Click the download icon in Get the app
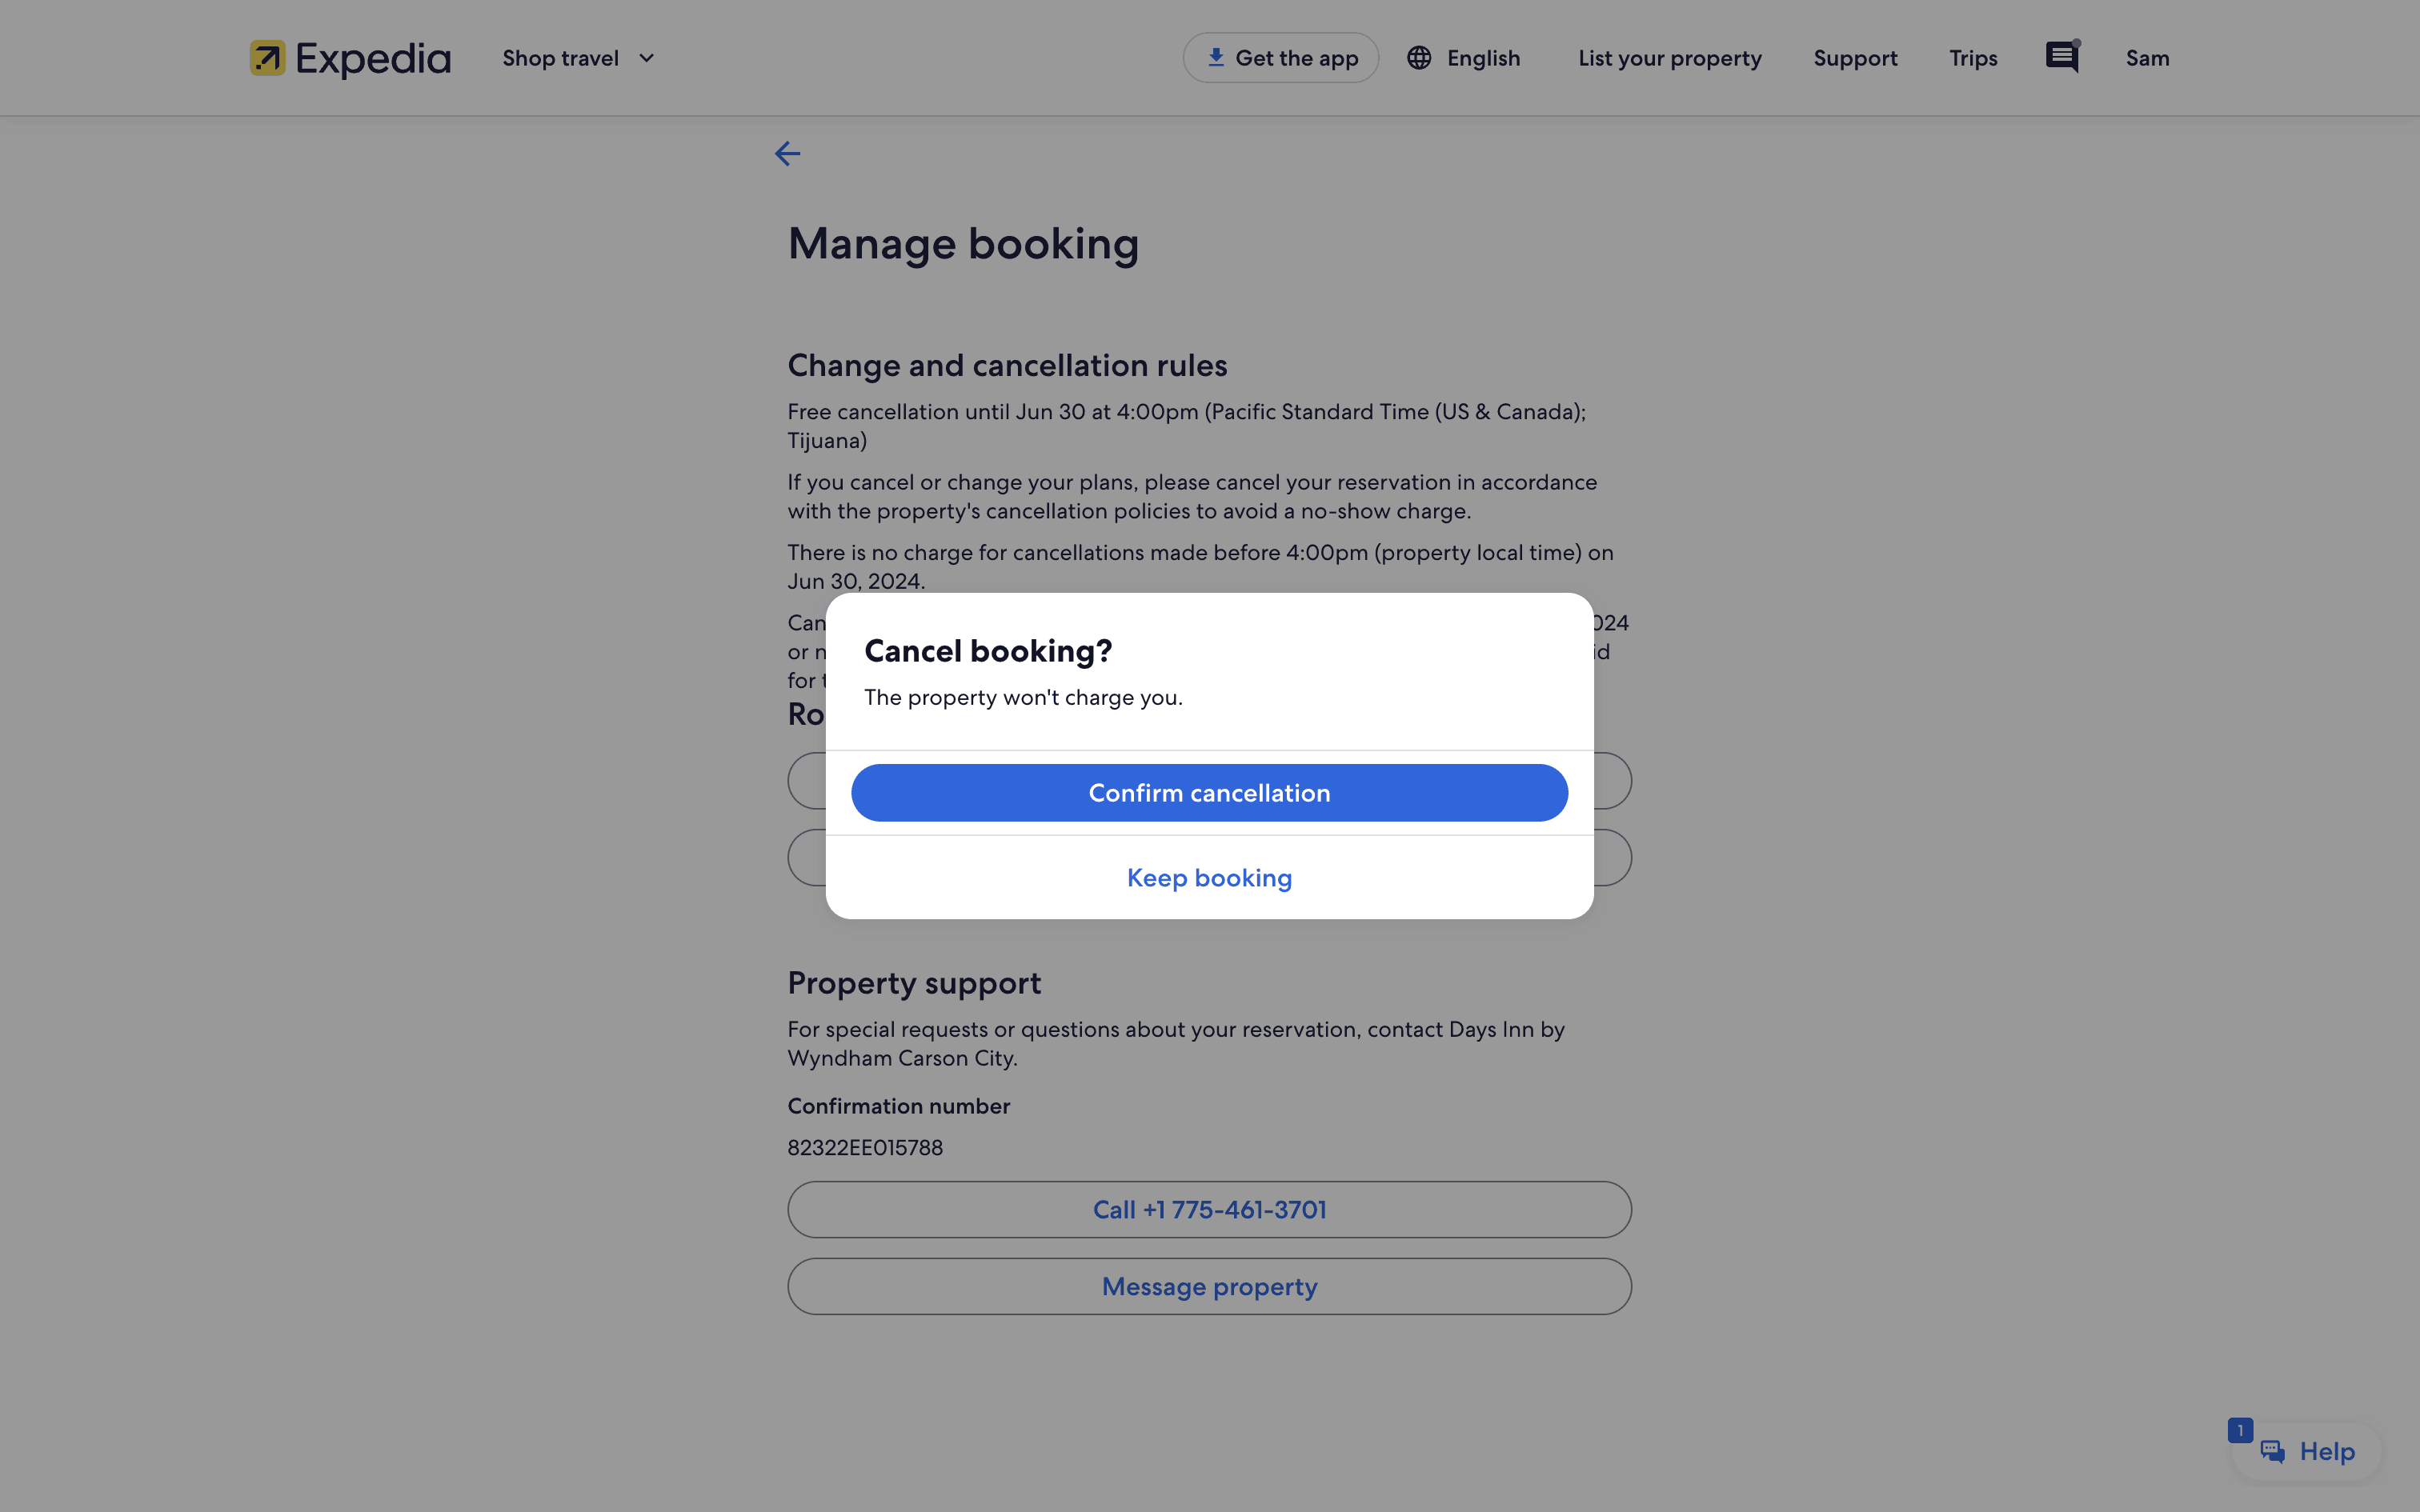2420x1512 pixels. (1215, 57)
